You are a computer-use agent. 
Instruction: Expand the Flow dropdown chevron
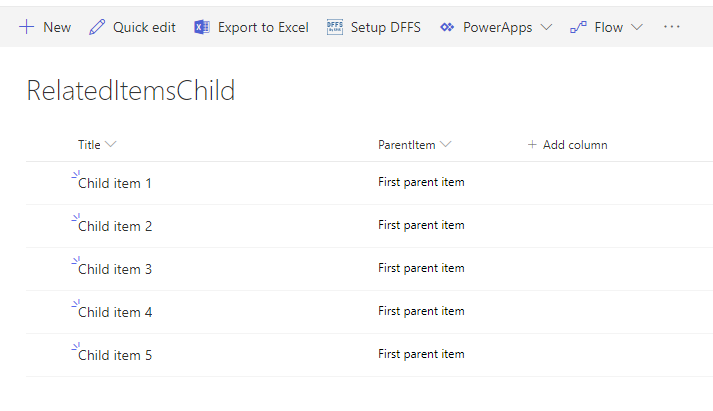tap(637, 27)
